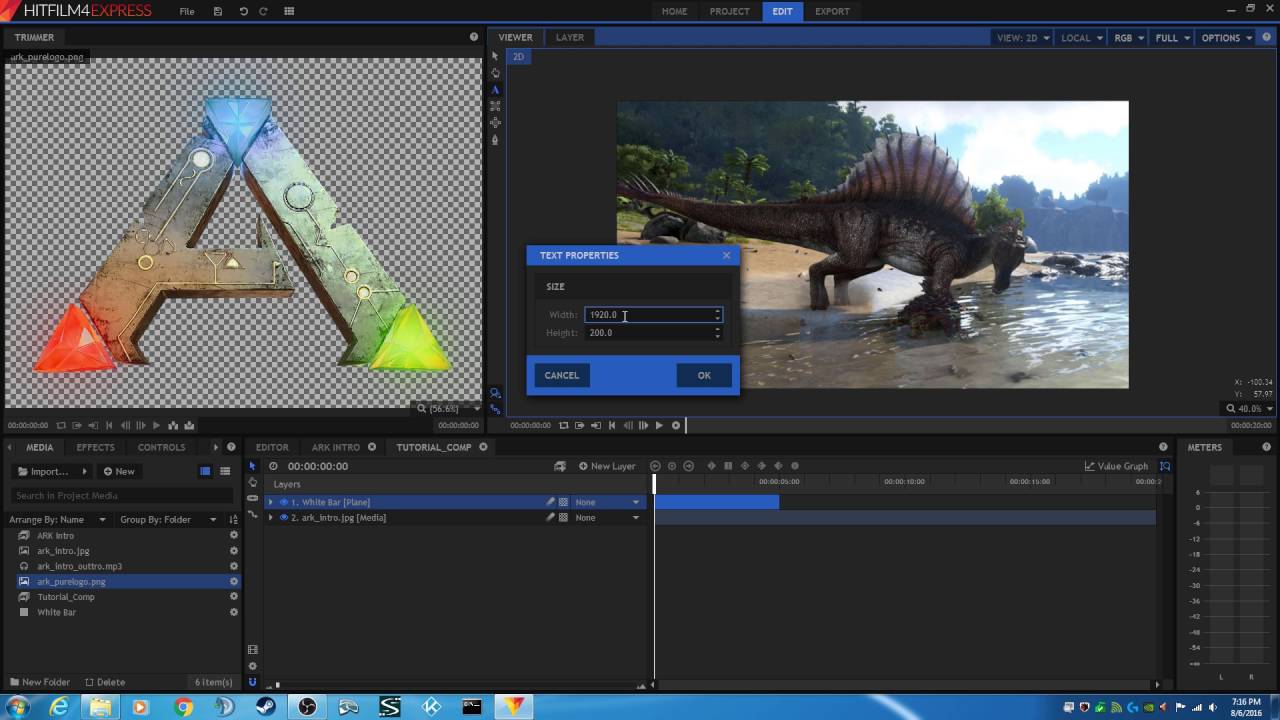The height and width of the screenshot is (720, 1280).
Task: Toggle transparency checker on White Bar layer
Action: click(x=563, y=502)
